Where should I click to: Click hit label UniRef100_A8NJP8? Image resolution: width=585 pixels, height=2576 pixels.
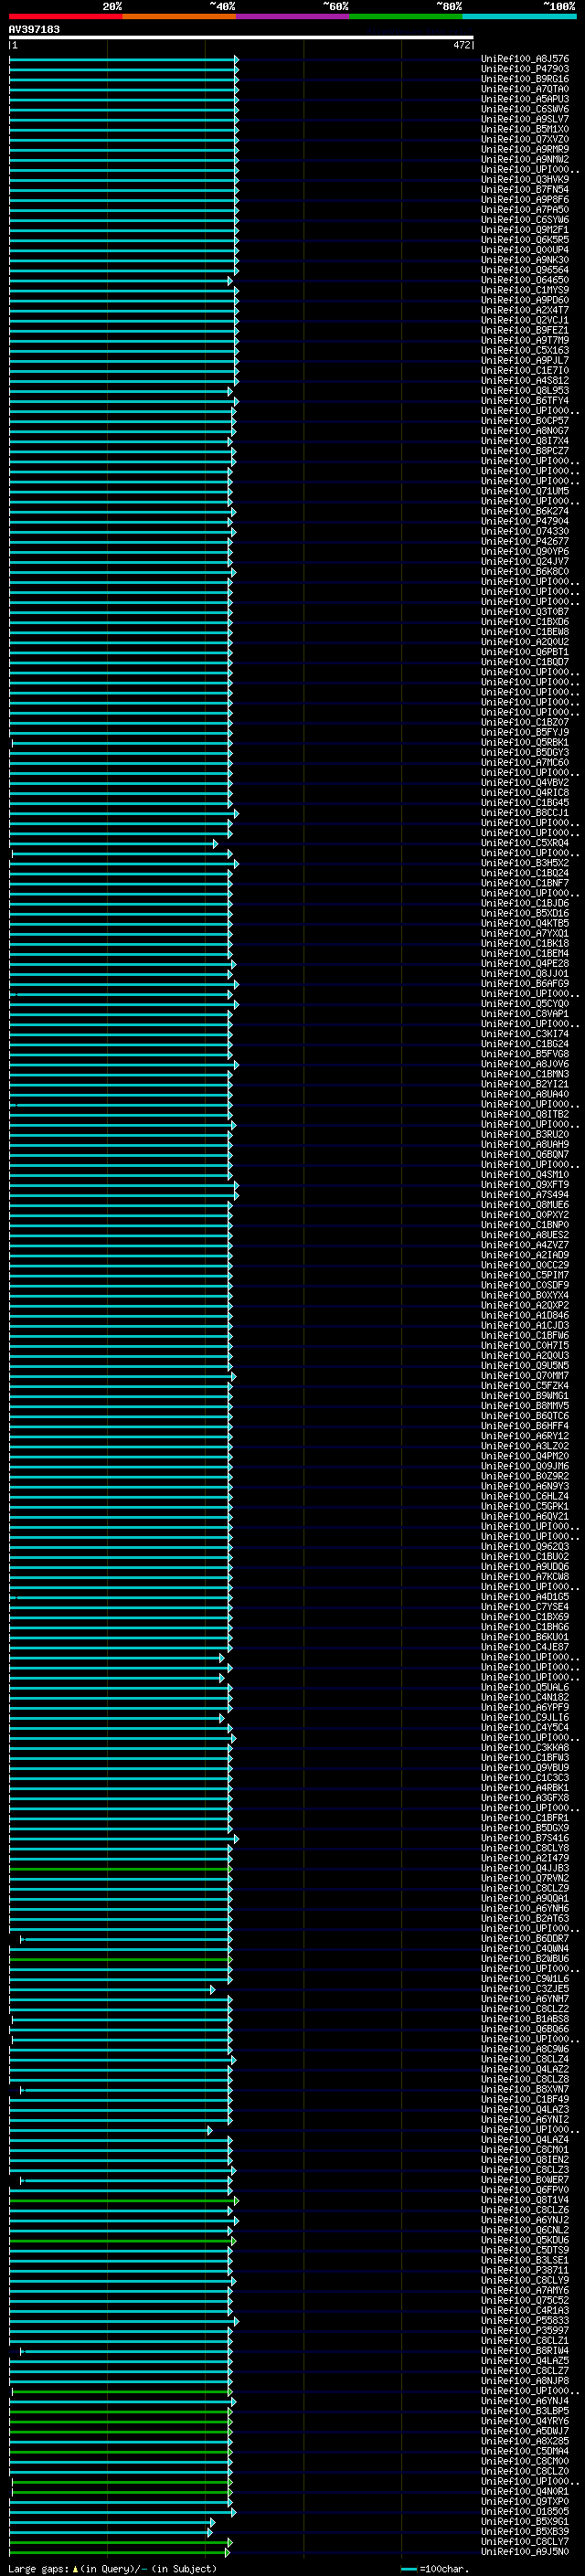(525, 2380)
